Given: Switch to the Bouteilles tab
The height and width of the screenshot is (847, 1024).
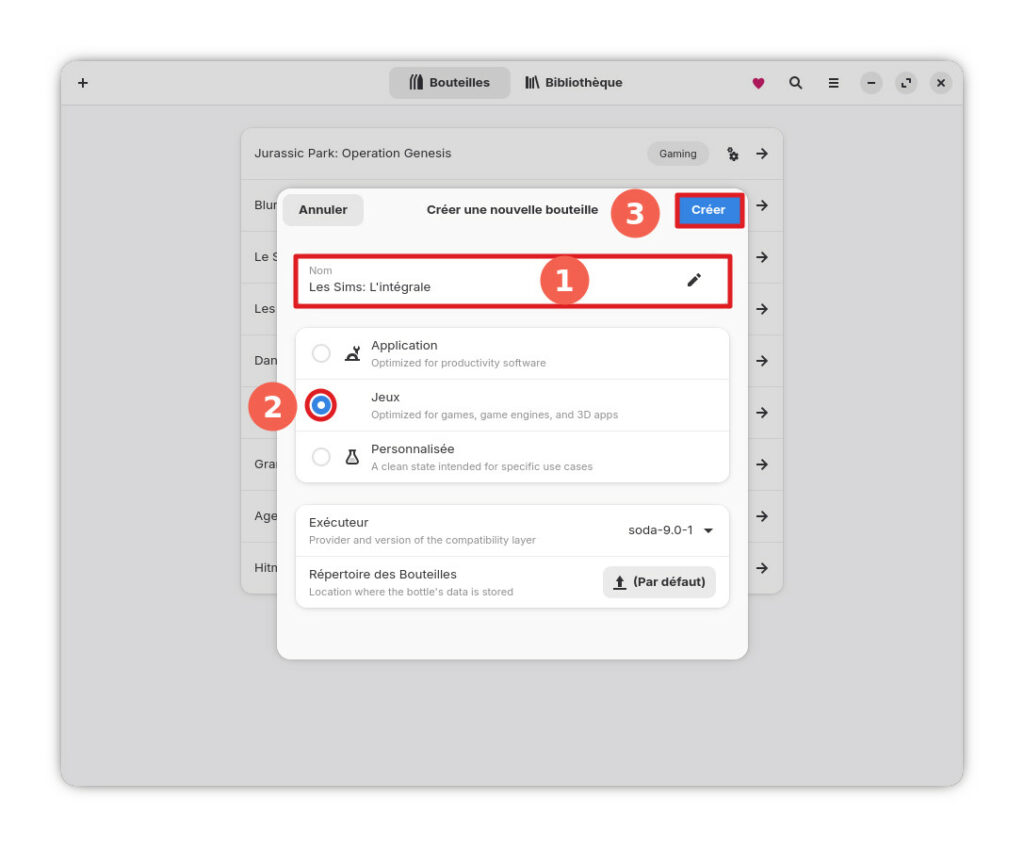Looking at the screenshot, I should coord(450,83).
